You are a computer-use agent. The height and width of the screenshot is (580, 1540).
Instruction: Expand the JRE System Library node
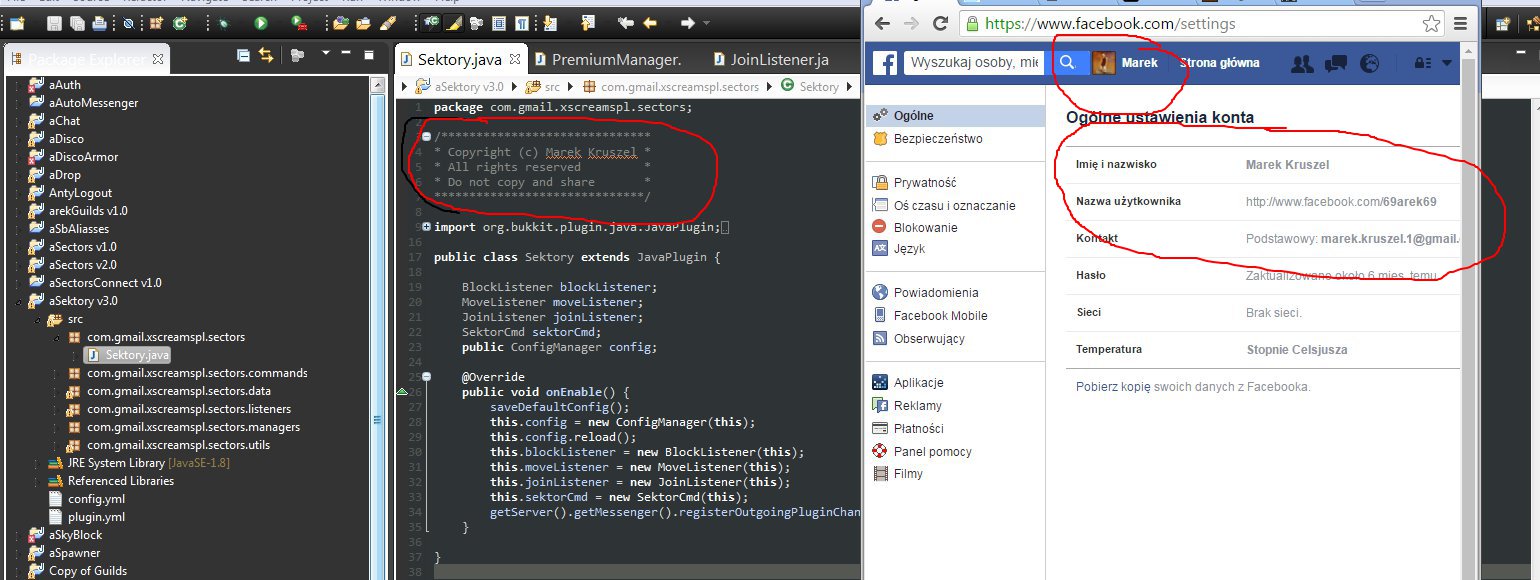[x=35, y=463]
